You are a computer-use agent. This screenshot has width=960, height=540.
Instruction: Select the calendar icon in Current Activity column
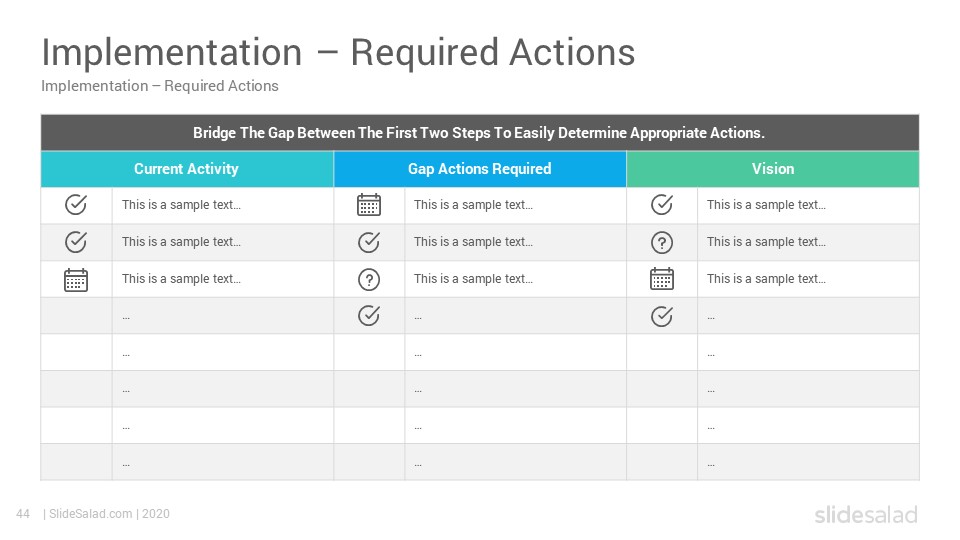tap(76, 280)
